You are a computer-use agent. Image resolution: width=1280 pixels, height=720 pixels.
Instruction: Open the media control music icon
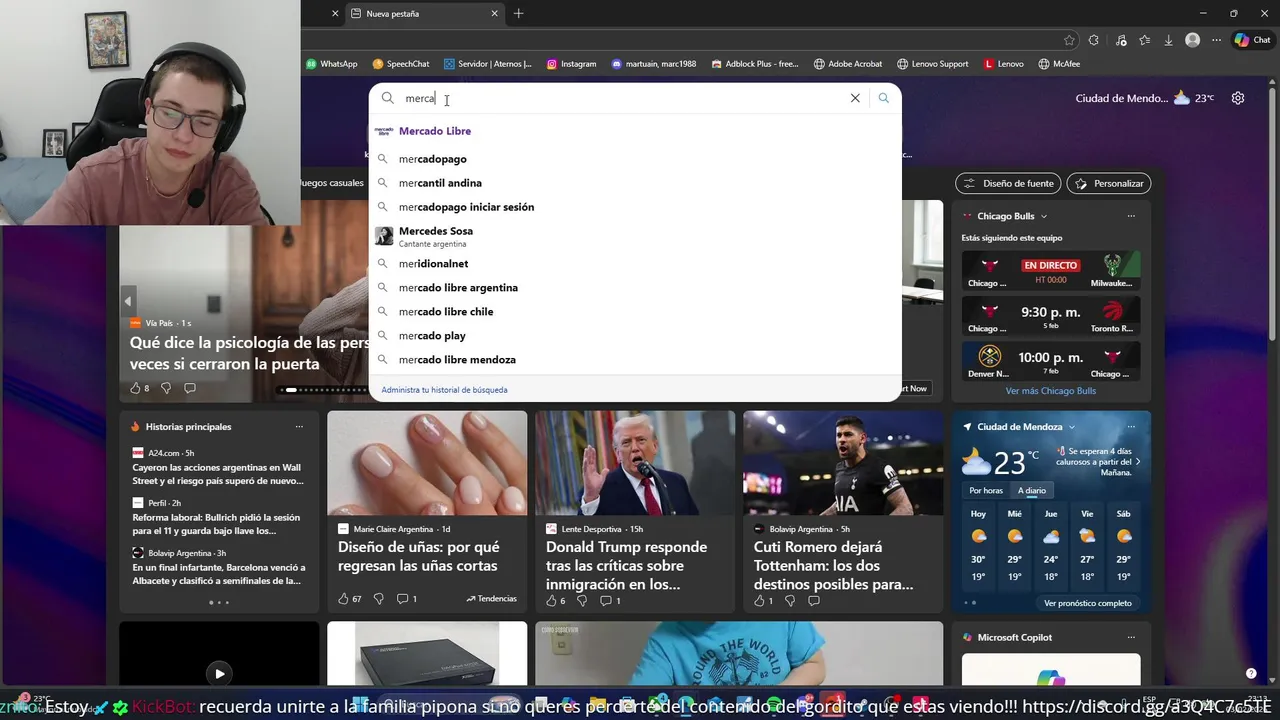point(1120,40)
